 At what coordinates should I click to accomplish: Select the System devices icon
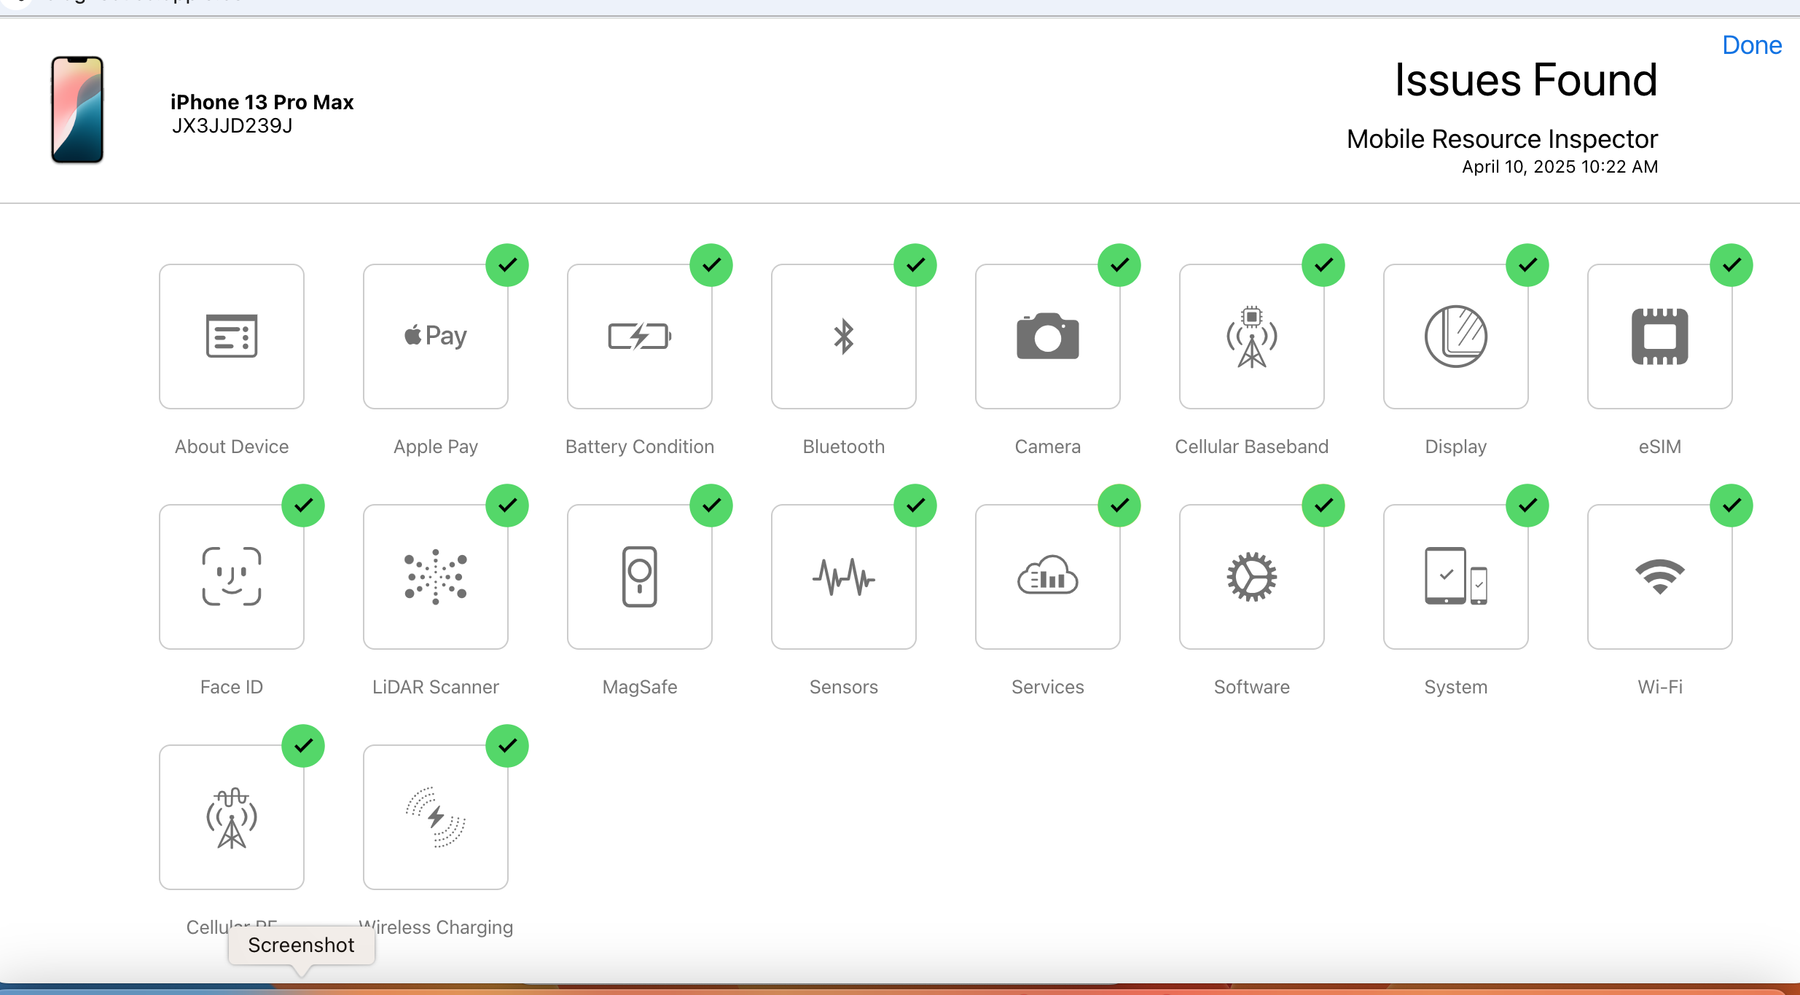[1455, 577]
